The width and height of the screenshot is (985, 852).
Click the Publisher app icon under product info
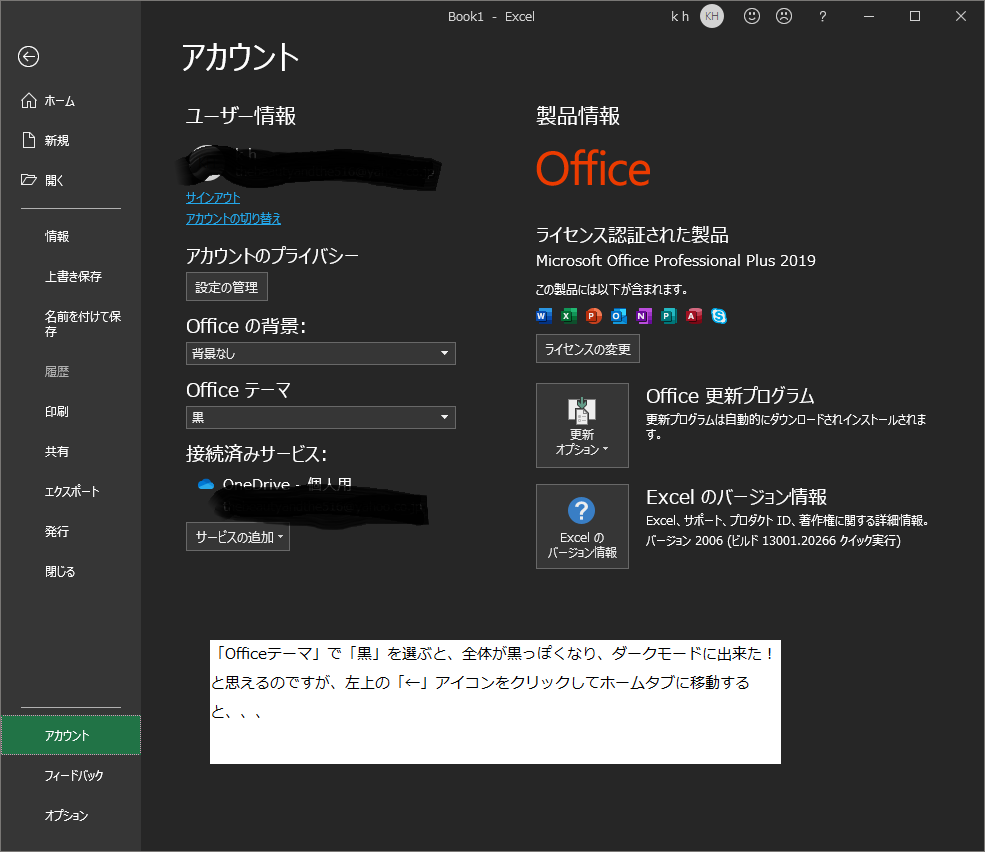click(668, 315)
